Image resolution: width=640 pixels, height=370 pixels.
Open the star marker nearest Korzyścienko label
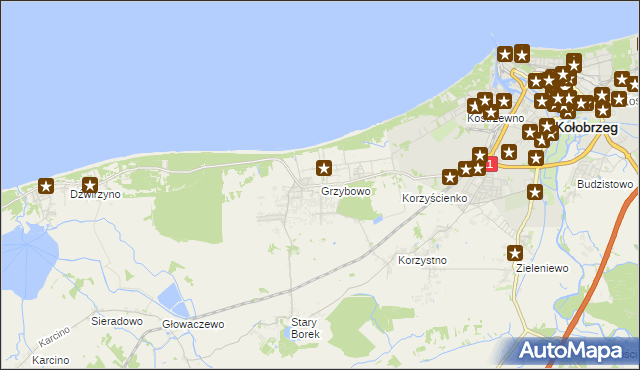tap(450, 177)
